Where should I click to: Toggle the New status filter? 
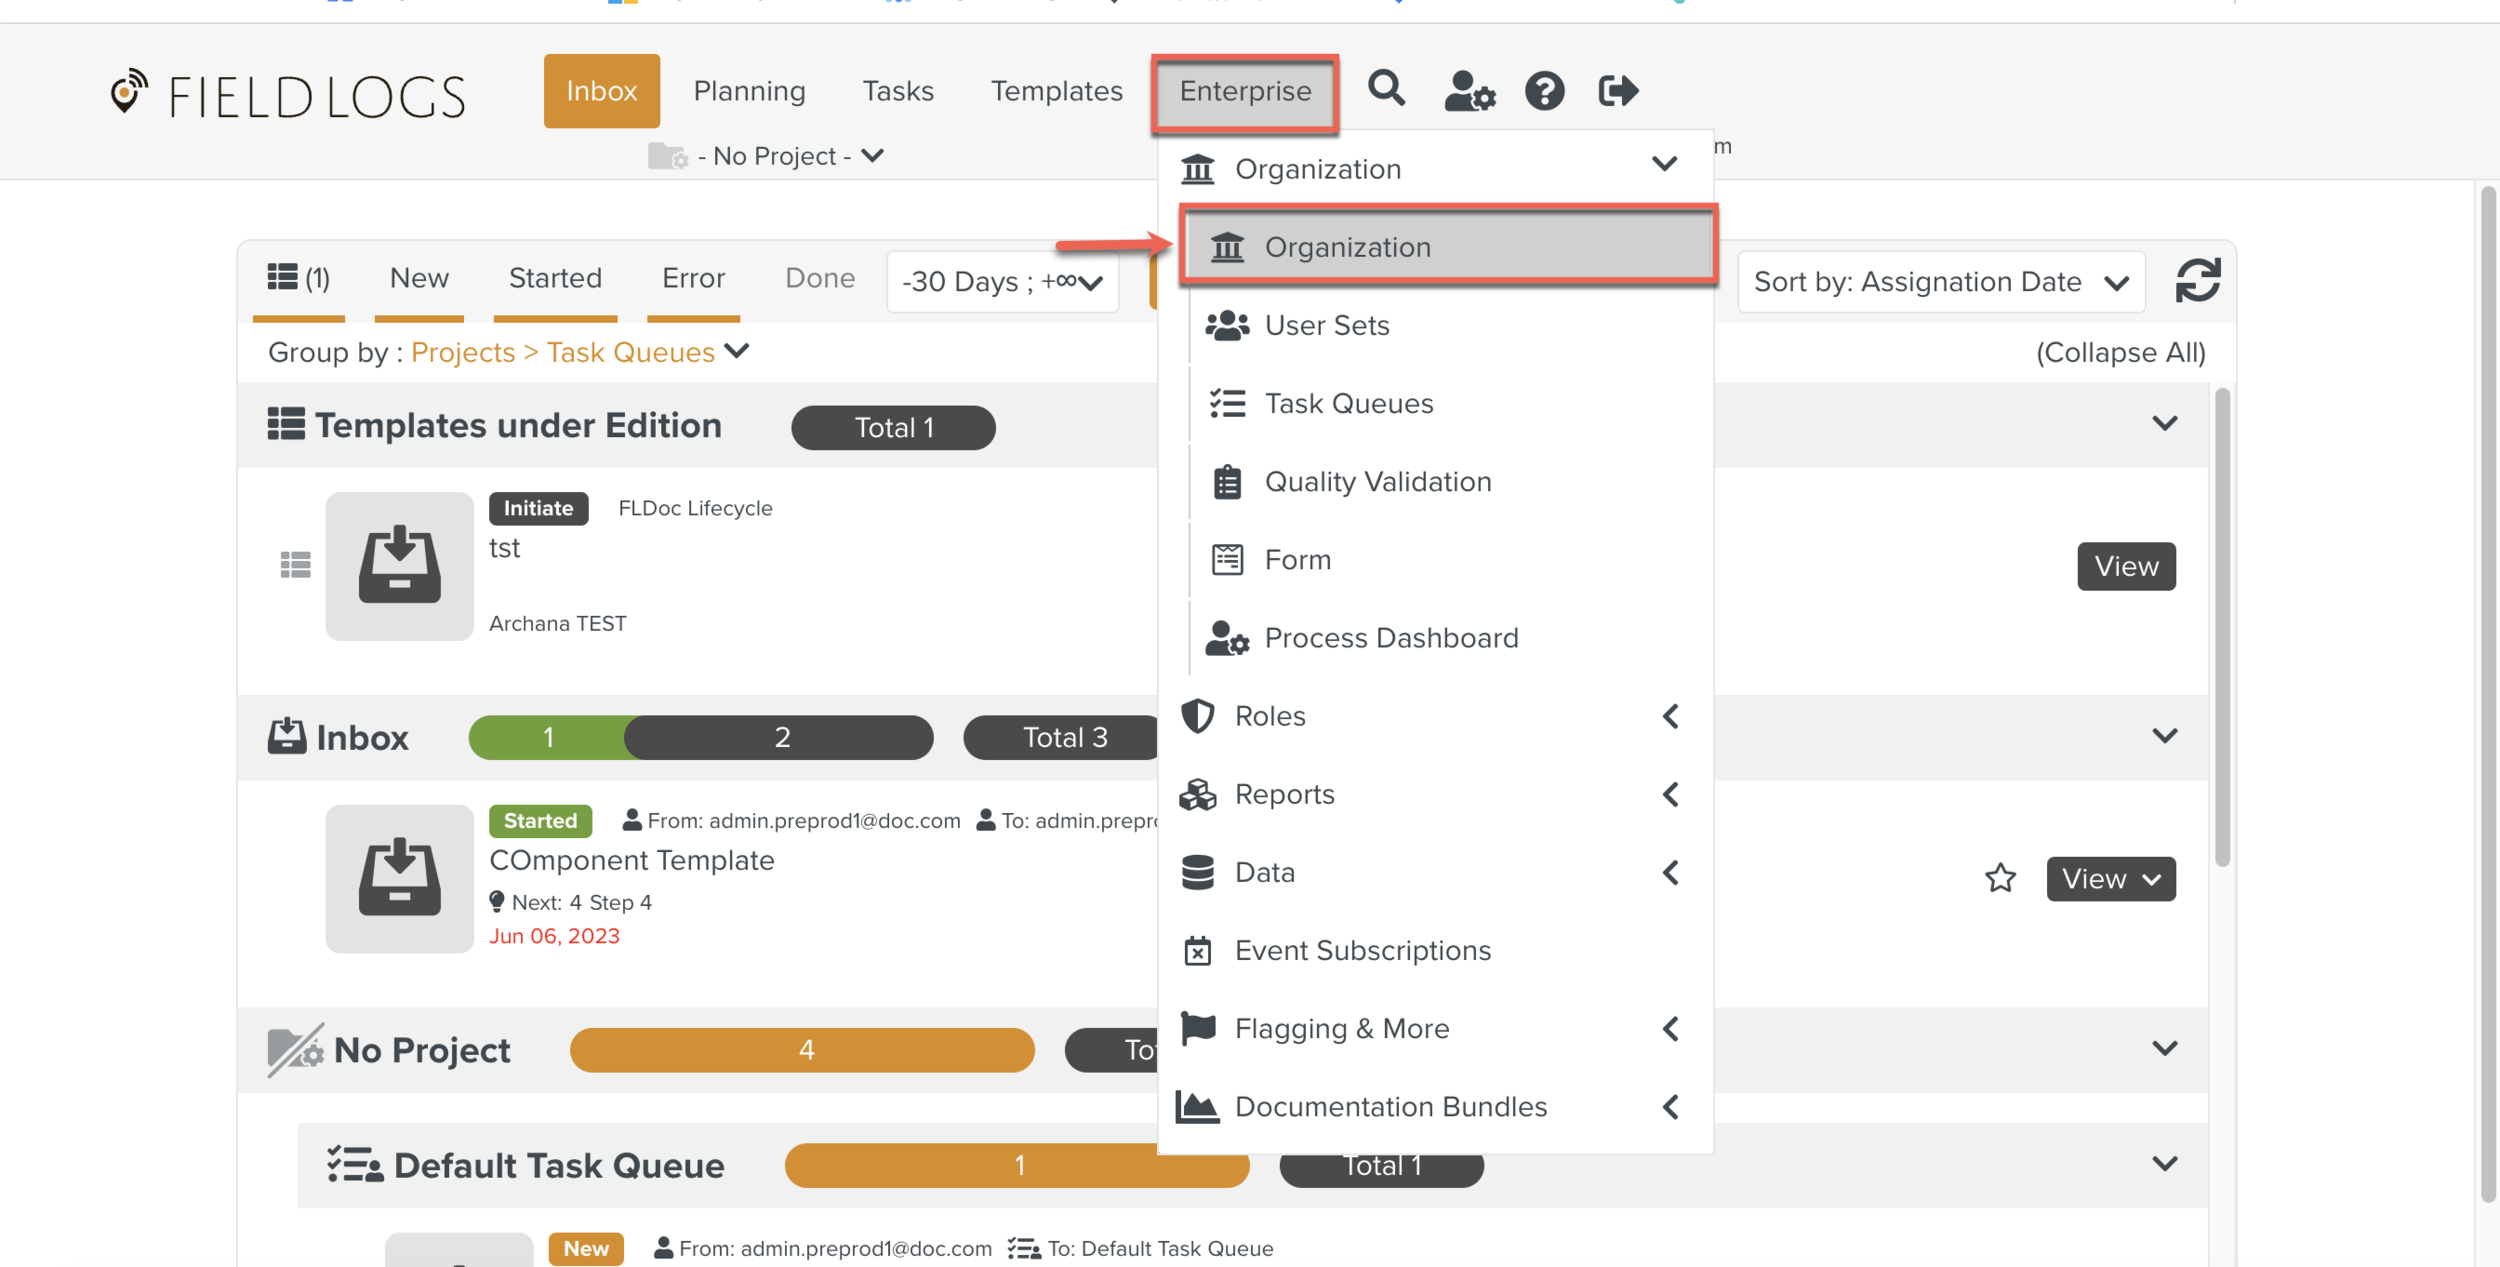419,278
